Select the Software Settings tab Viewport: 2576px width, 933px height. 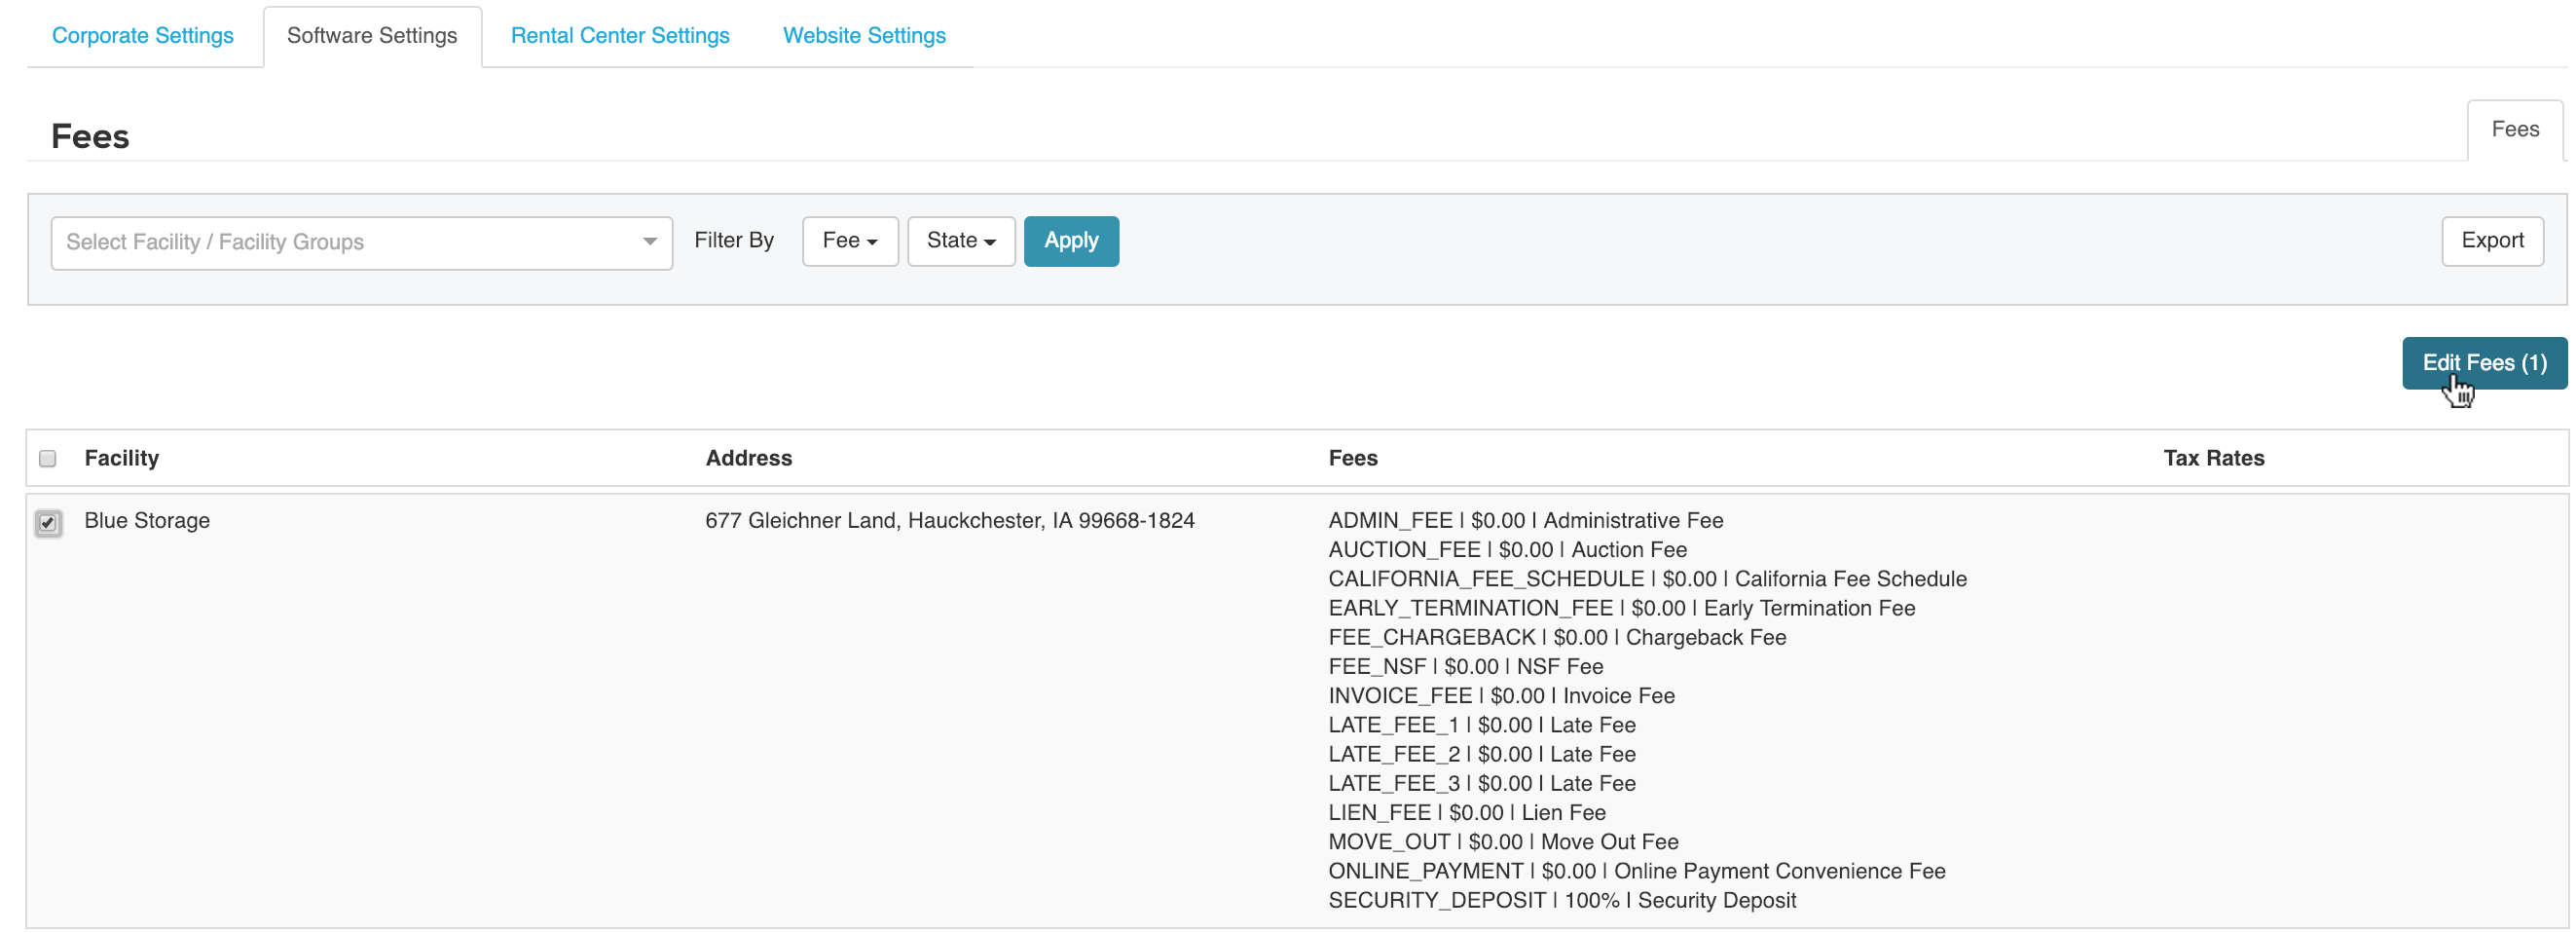(x=372, y=35)
